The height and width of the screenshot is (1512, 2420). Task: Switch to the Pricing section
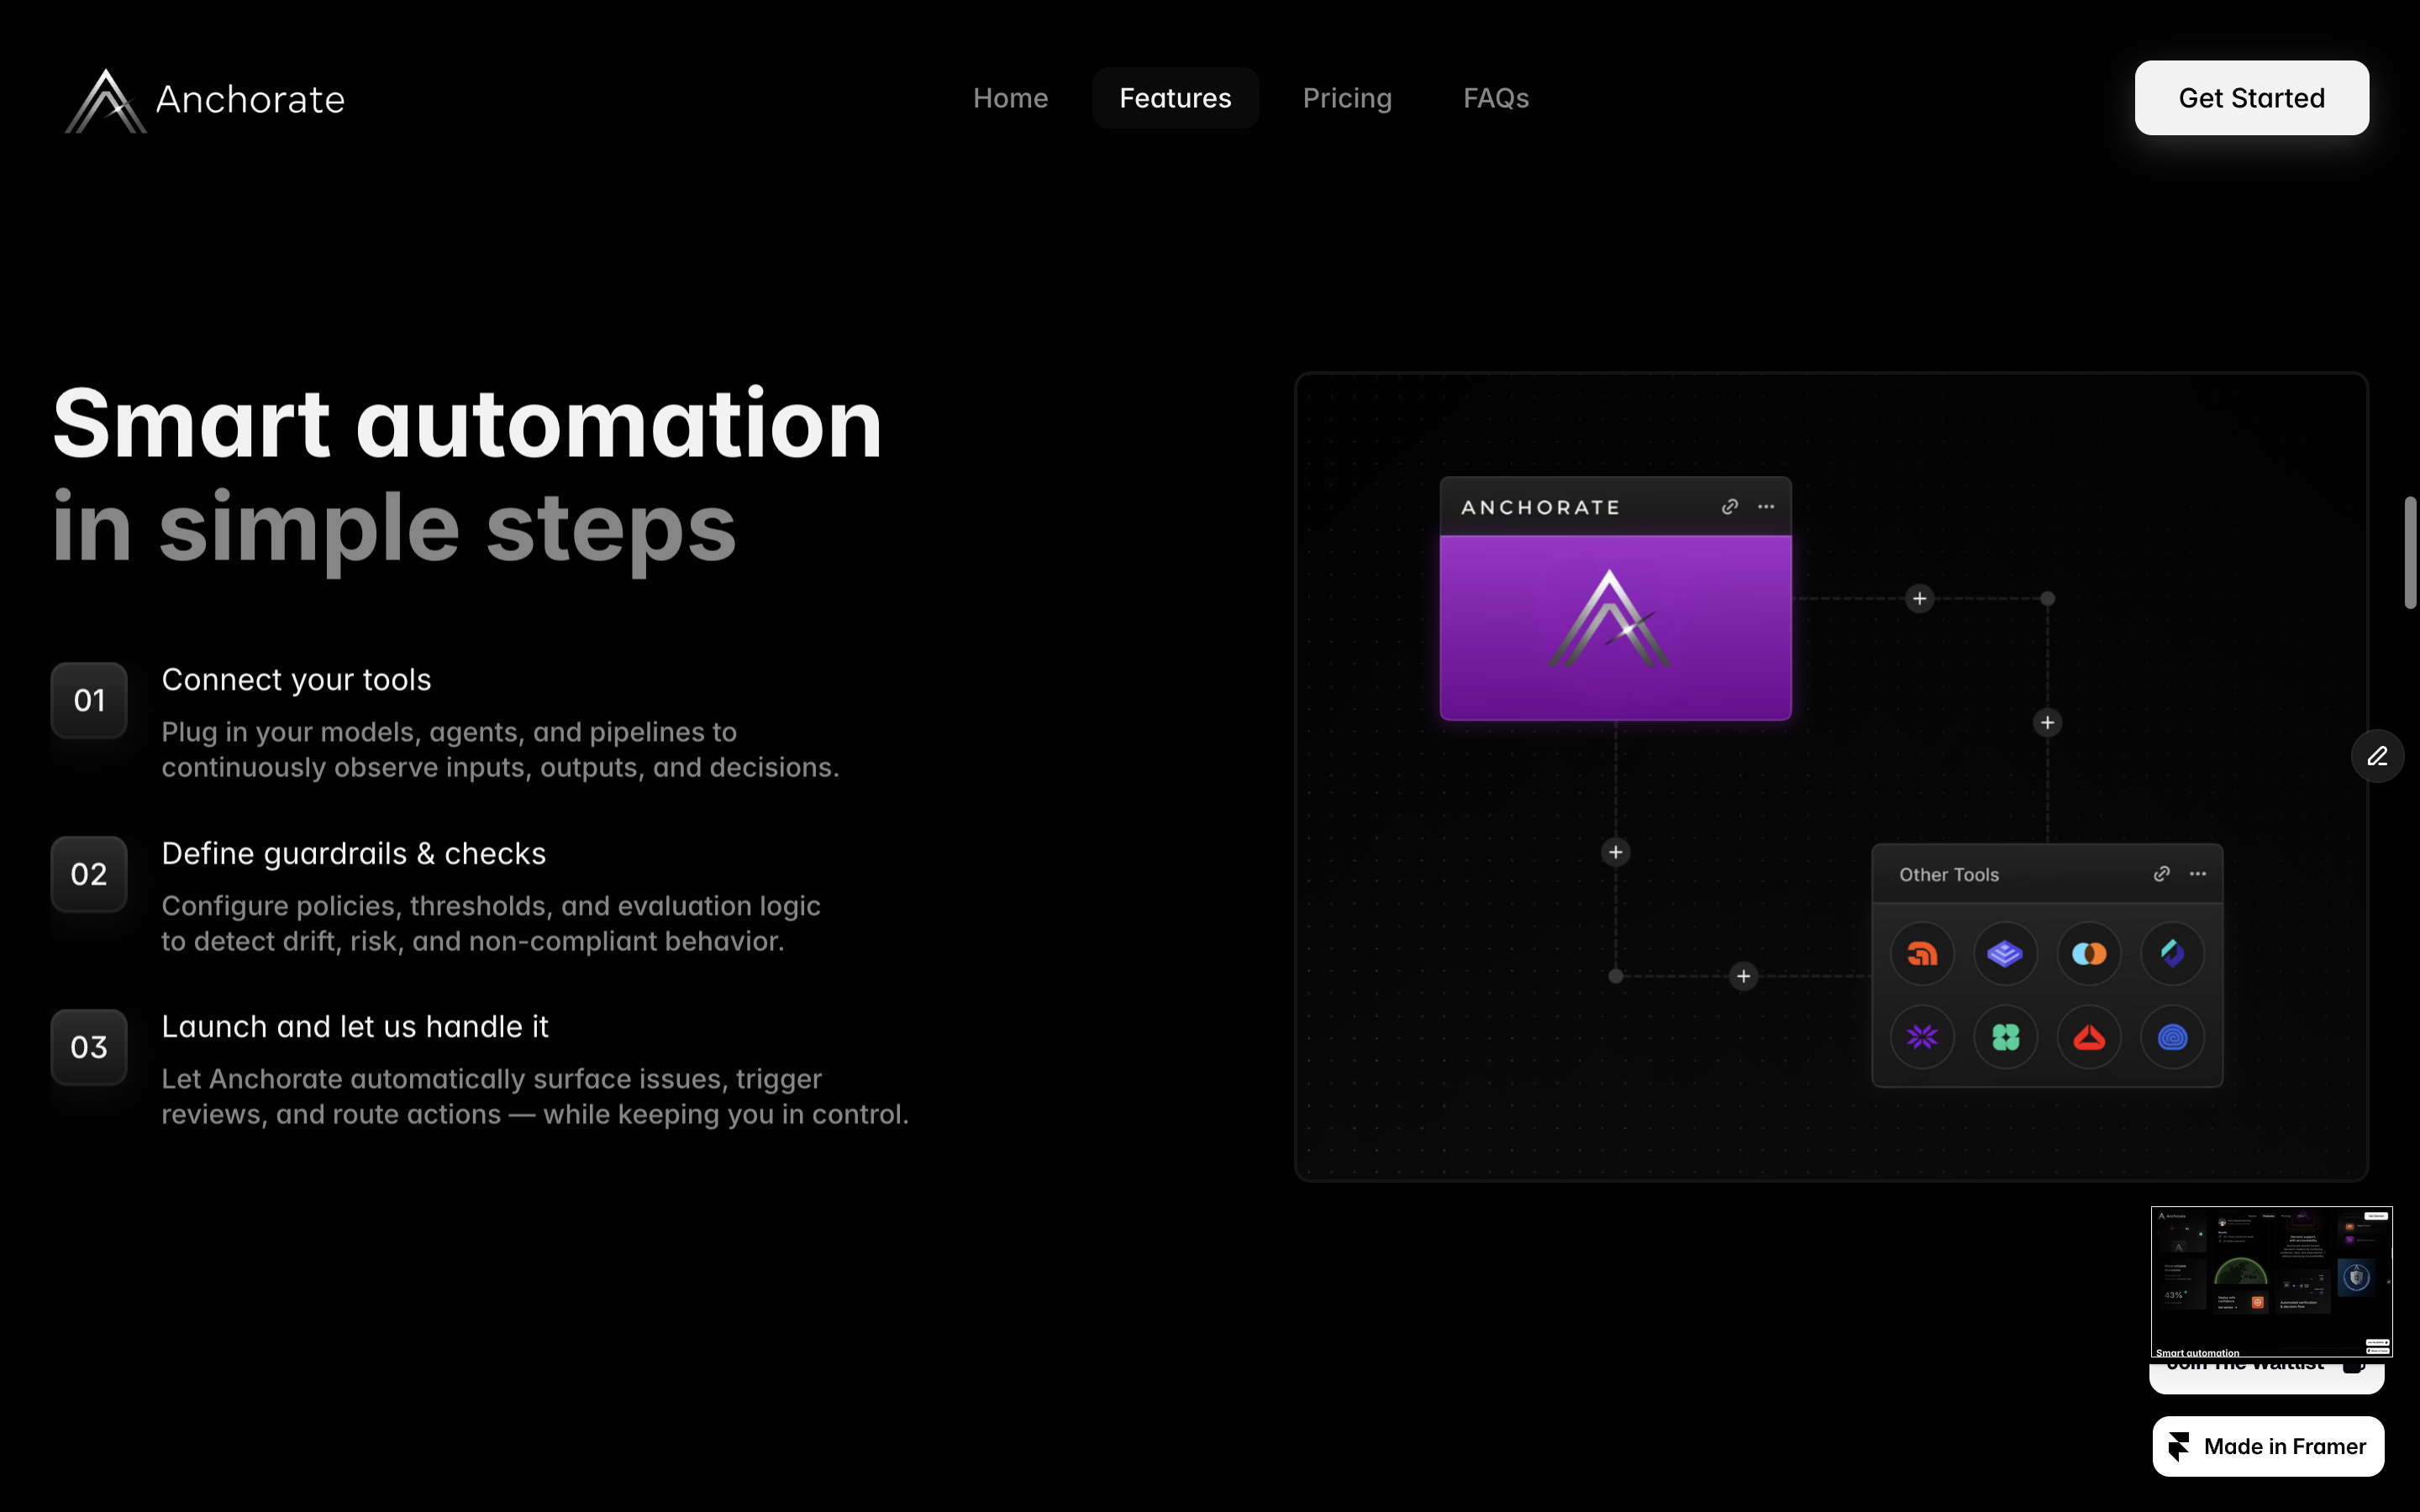tap(1347, 97)
